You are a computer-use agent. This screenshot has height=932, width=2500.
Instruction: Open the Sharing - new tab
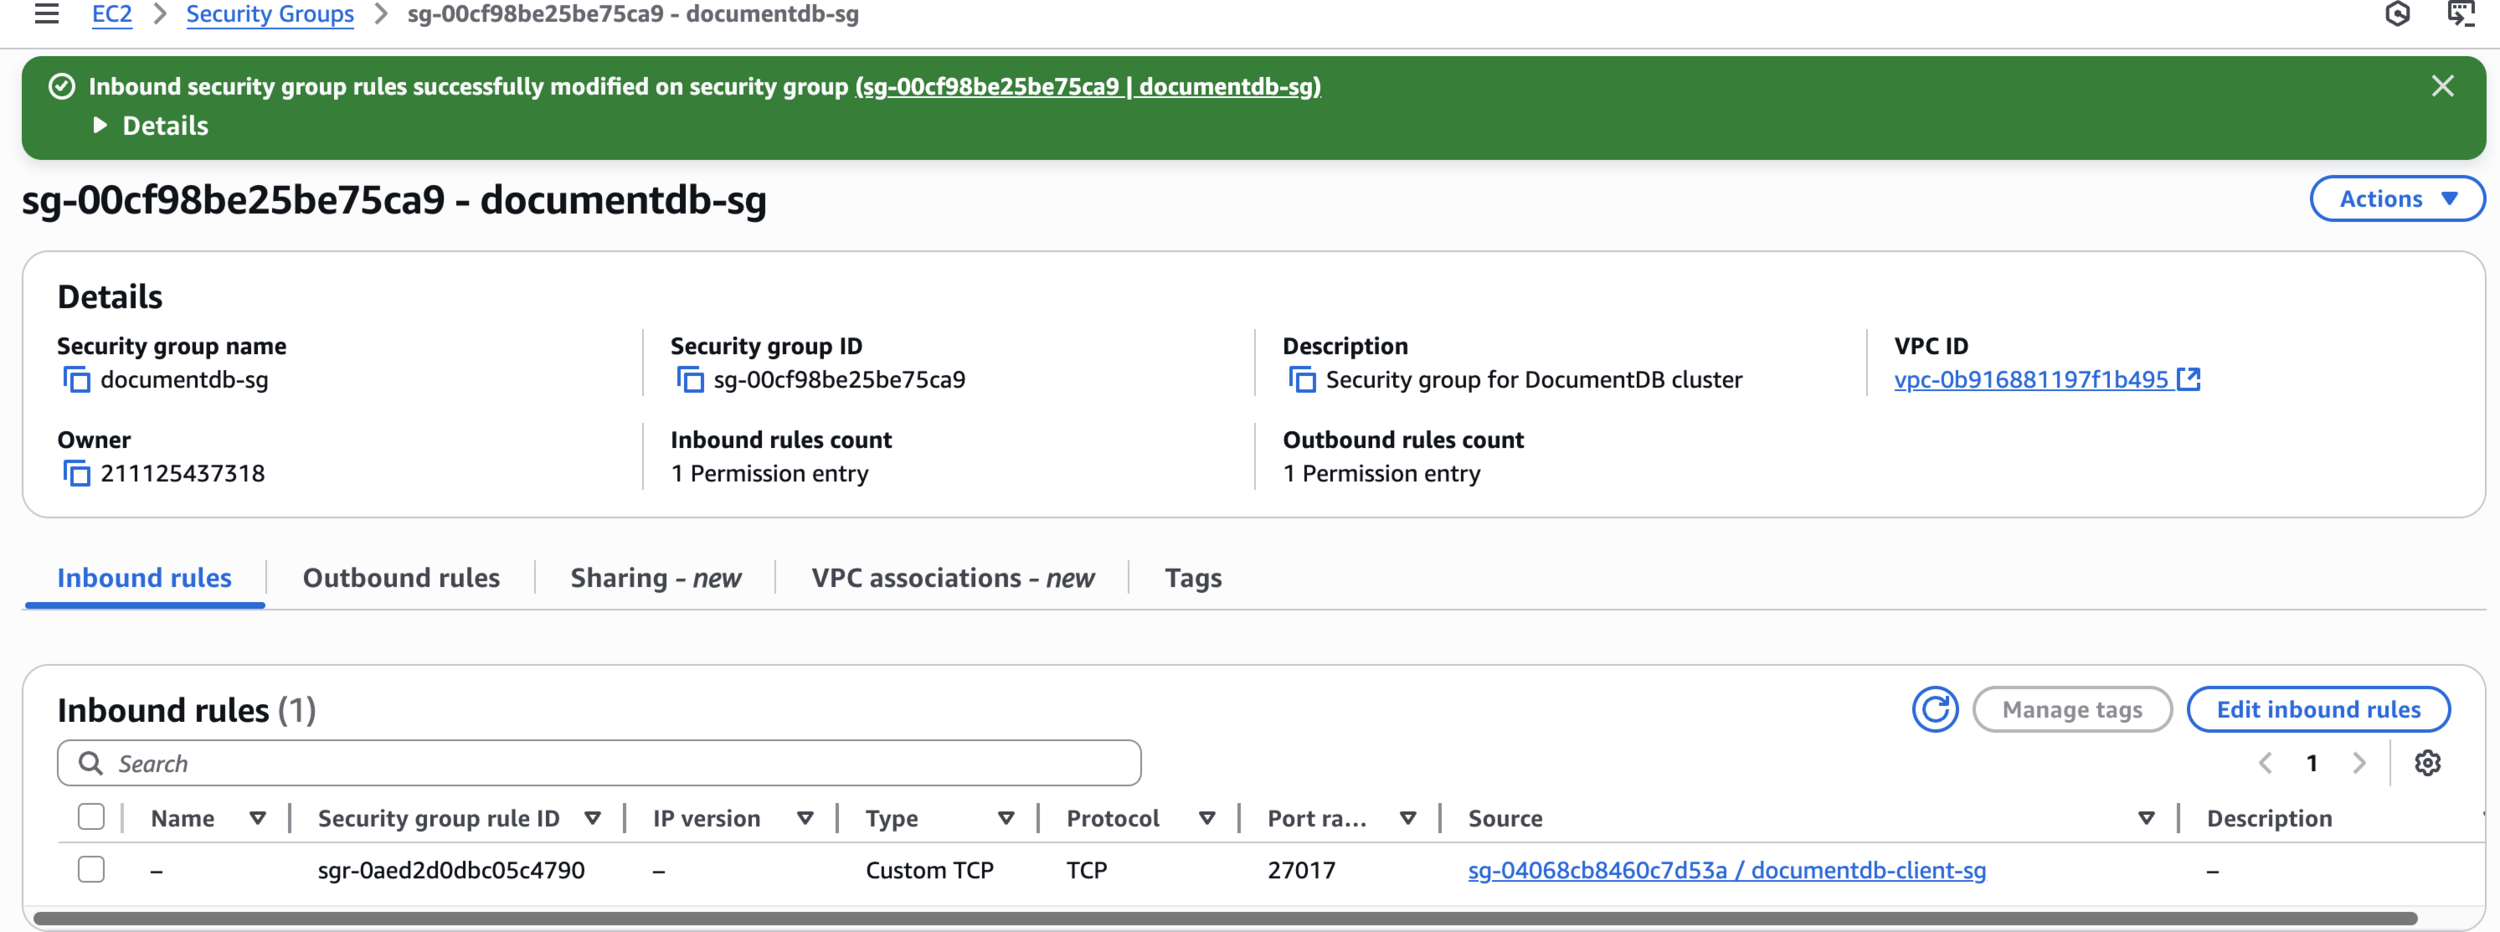point(656,578)
